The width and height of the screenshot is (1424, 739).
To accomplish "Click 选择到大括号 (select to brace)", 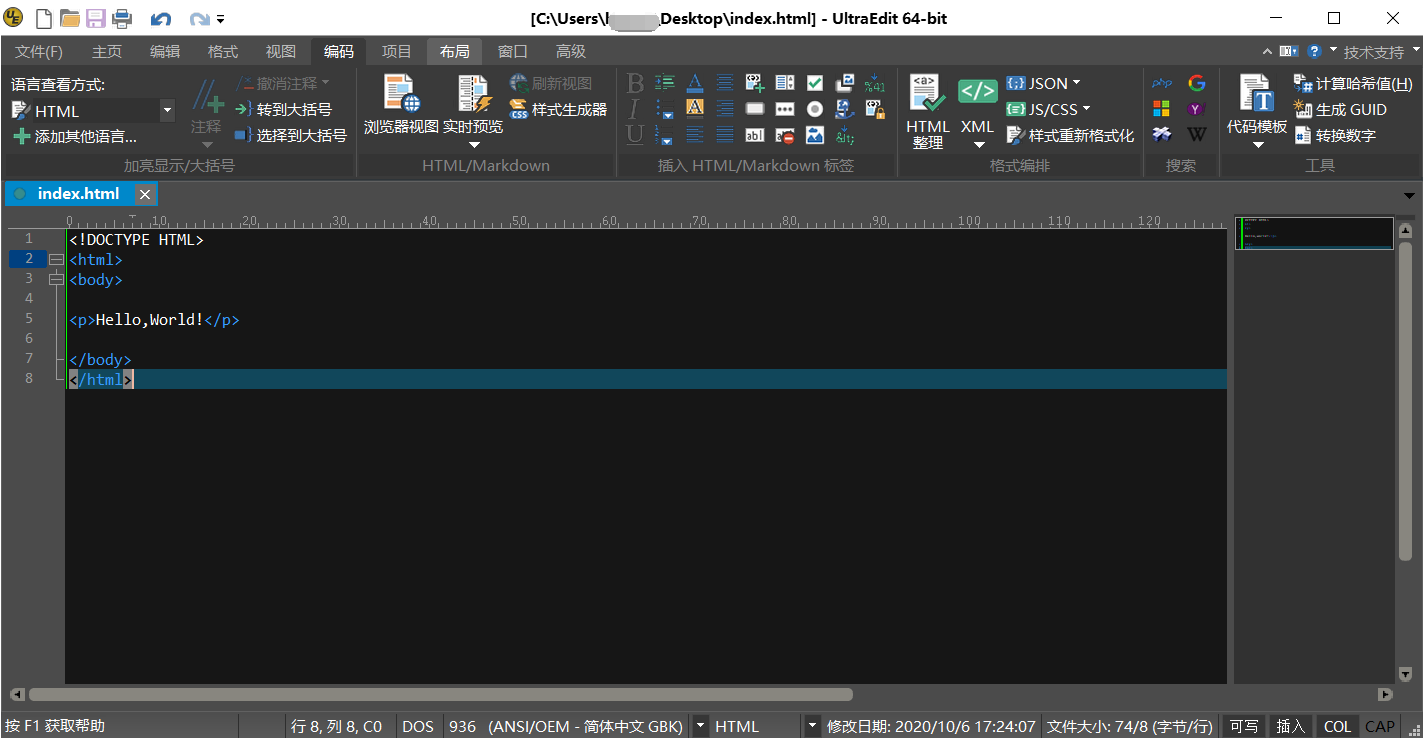I will [291, 135].
